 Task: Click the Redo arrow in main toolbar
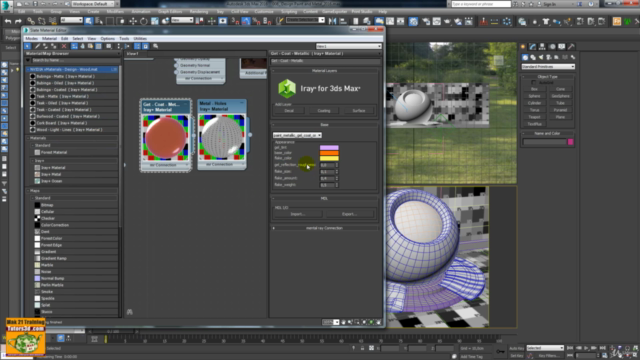(18, 21)
